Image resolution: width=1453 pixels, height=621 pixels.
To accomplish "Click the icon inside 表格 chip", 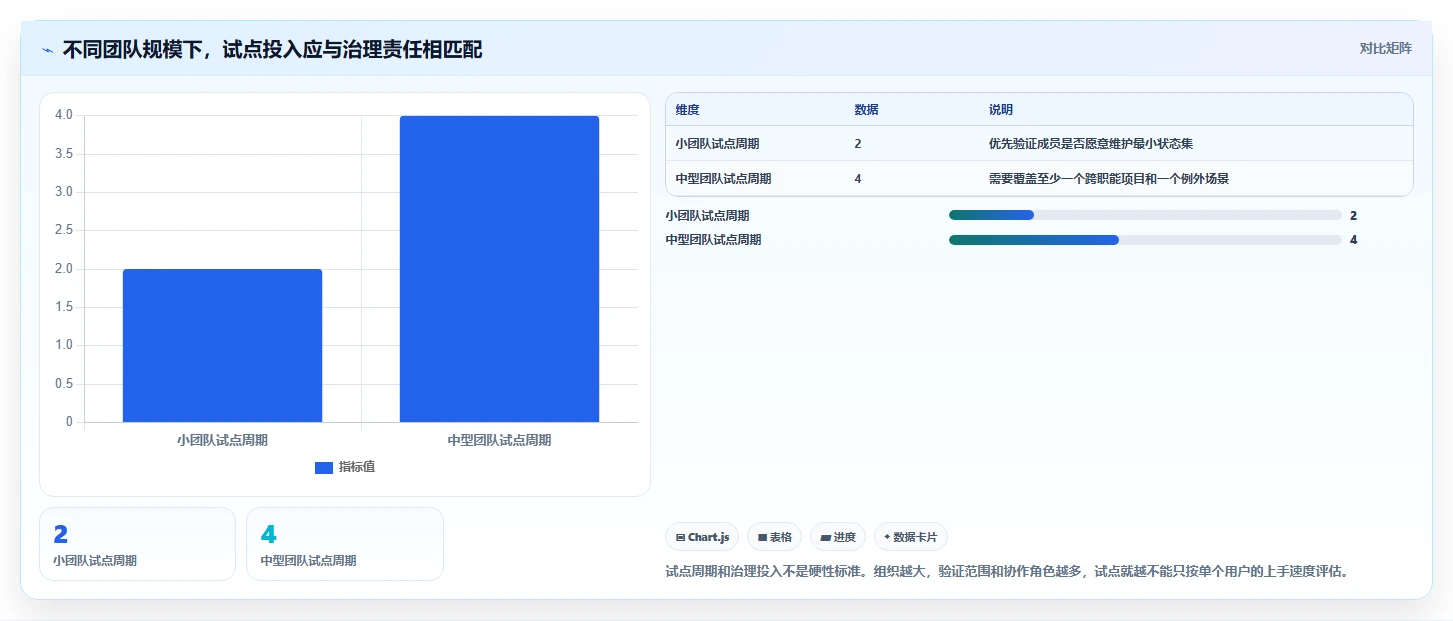I will pos(762,537).
